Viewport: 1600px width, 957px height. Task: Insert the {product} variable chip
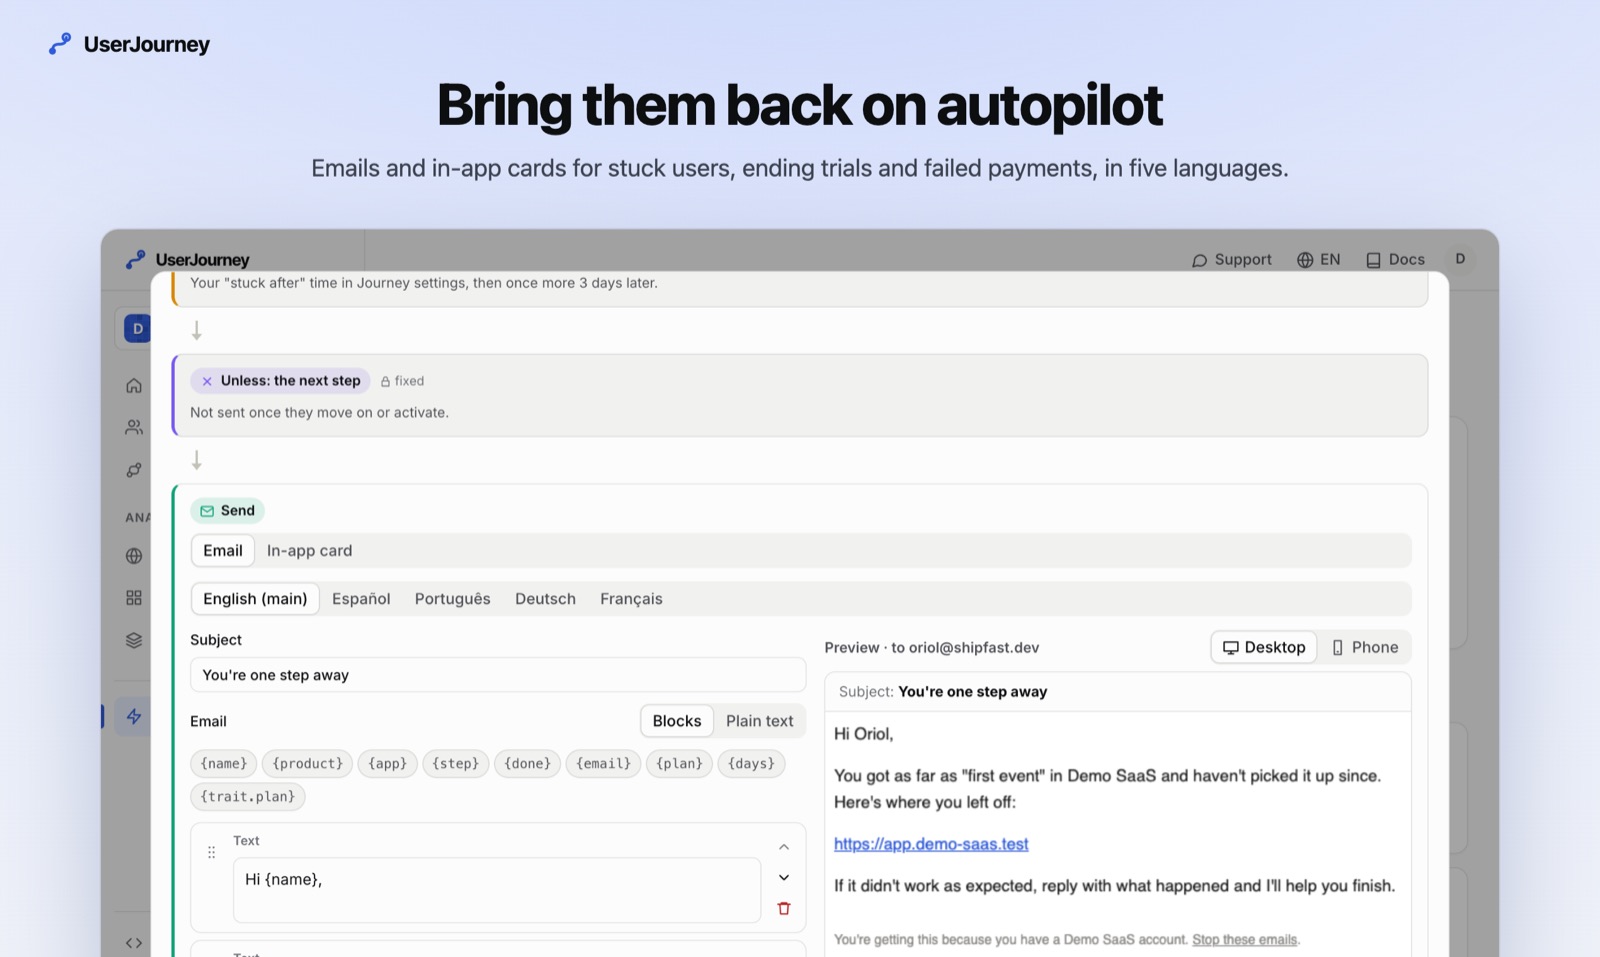pos(307,764)
